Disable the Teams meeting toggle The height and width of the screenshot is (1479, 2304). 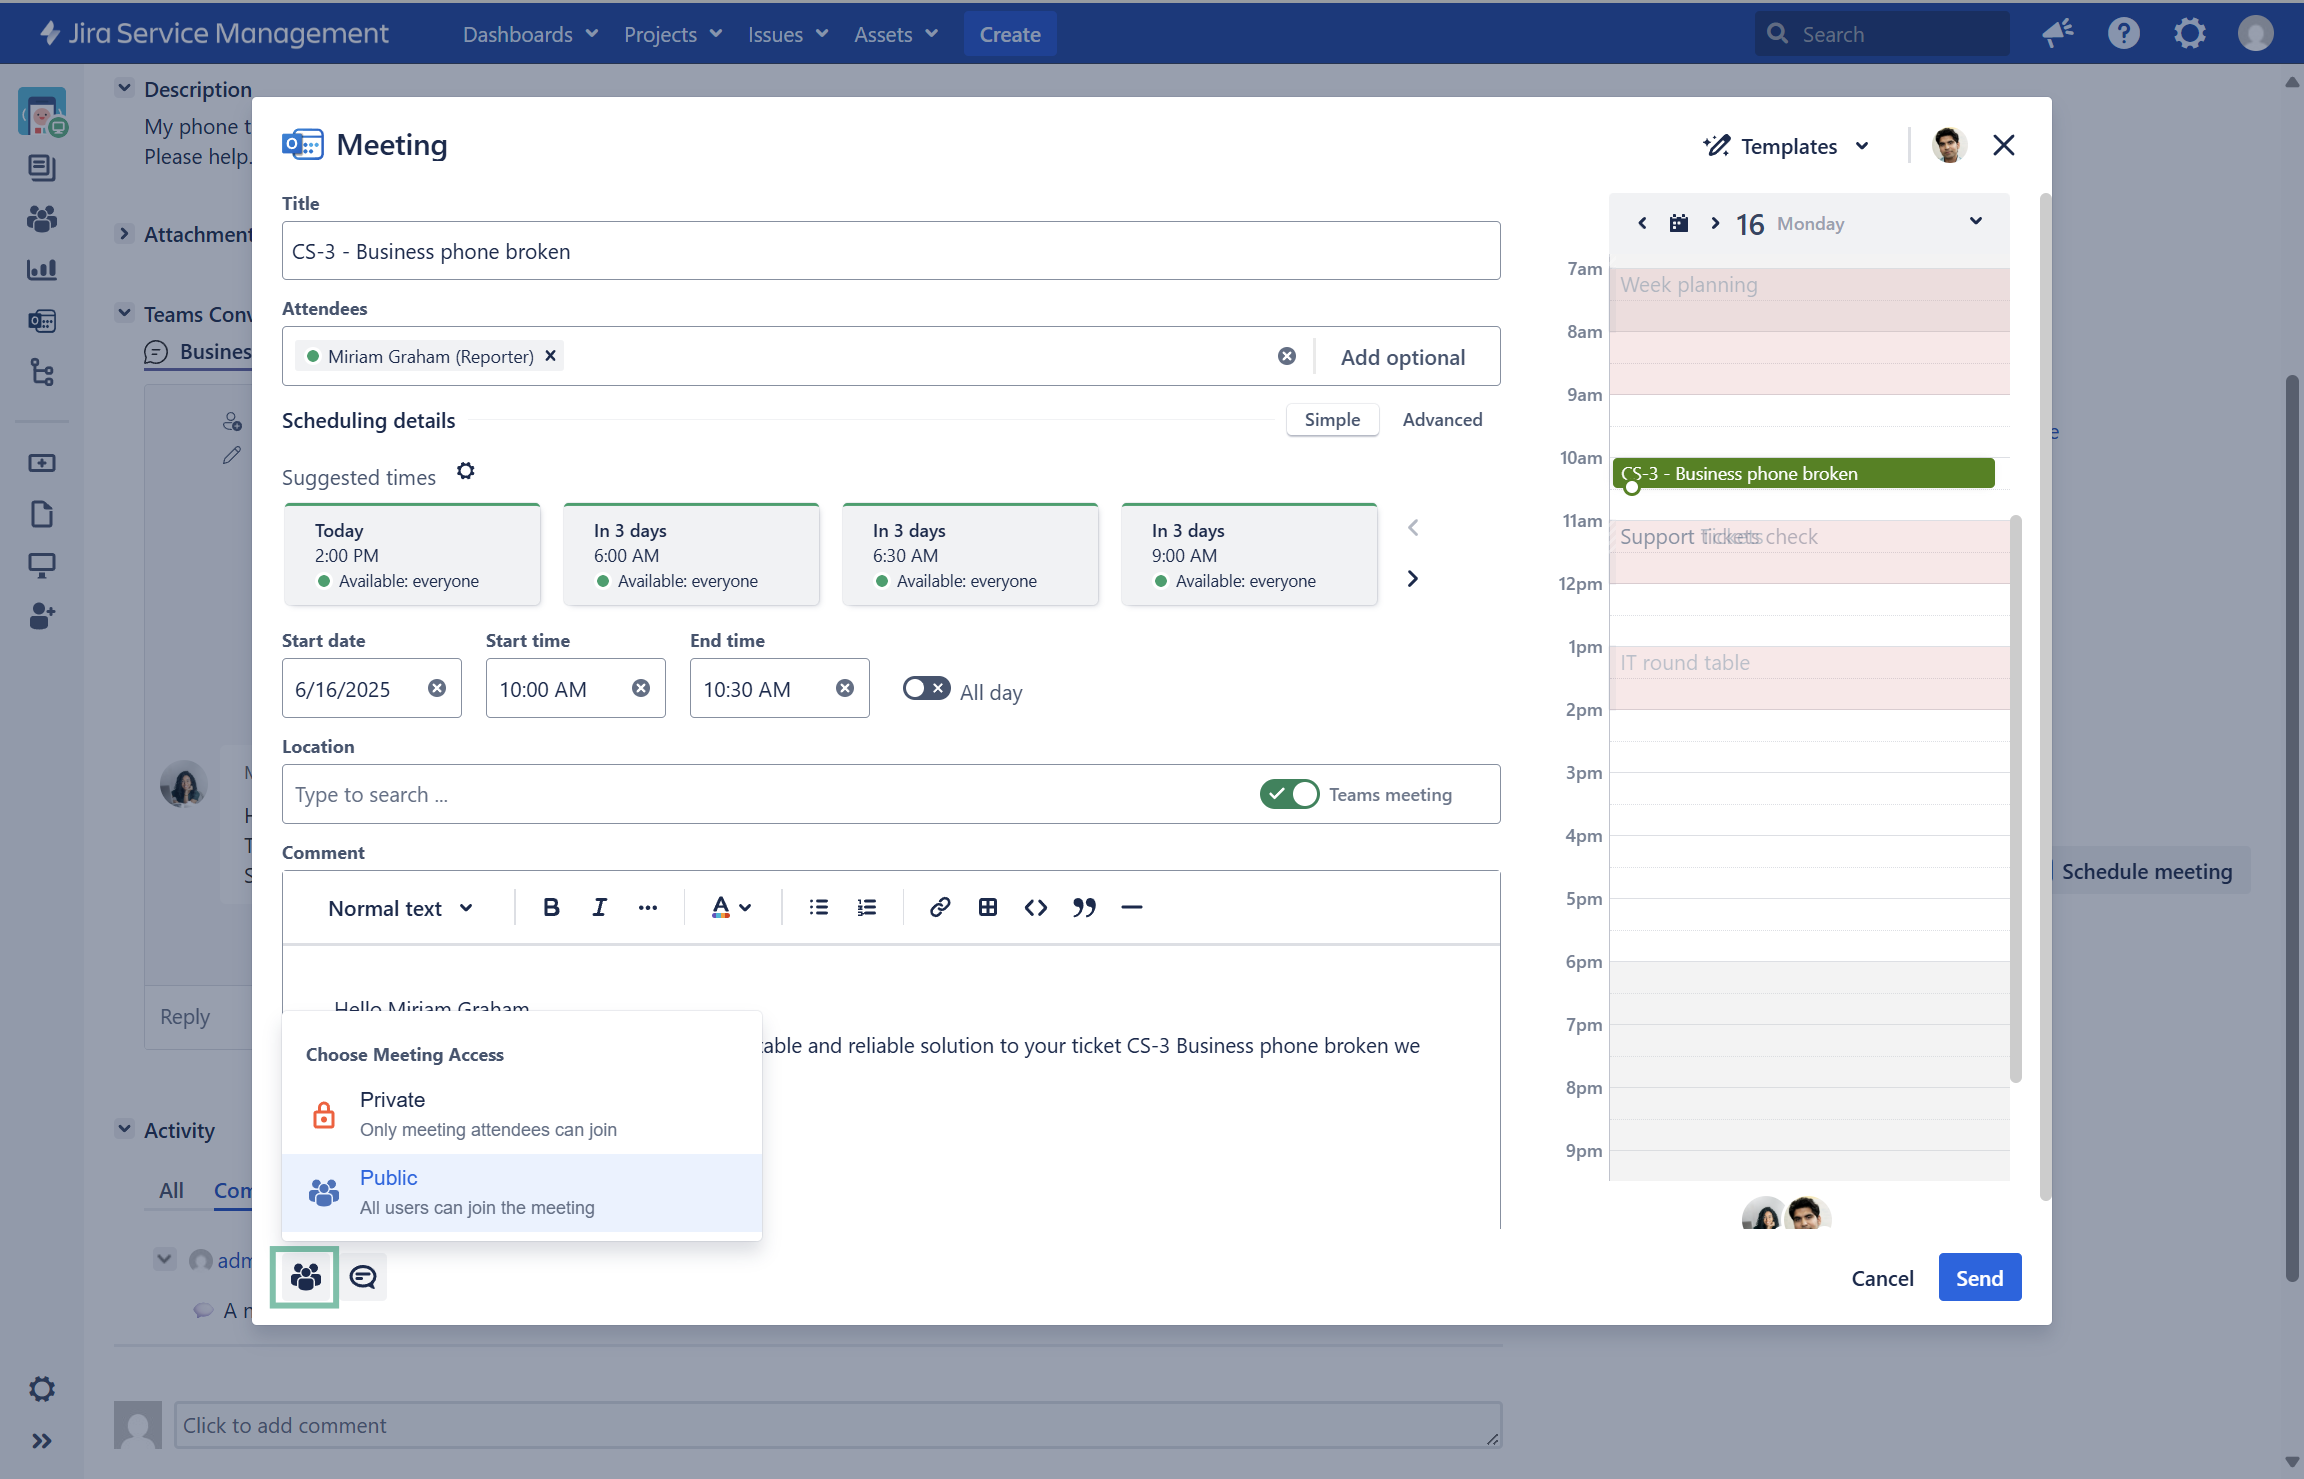(x=1289, y=794)
